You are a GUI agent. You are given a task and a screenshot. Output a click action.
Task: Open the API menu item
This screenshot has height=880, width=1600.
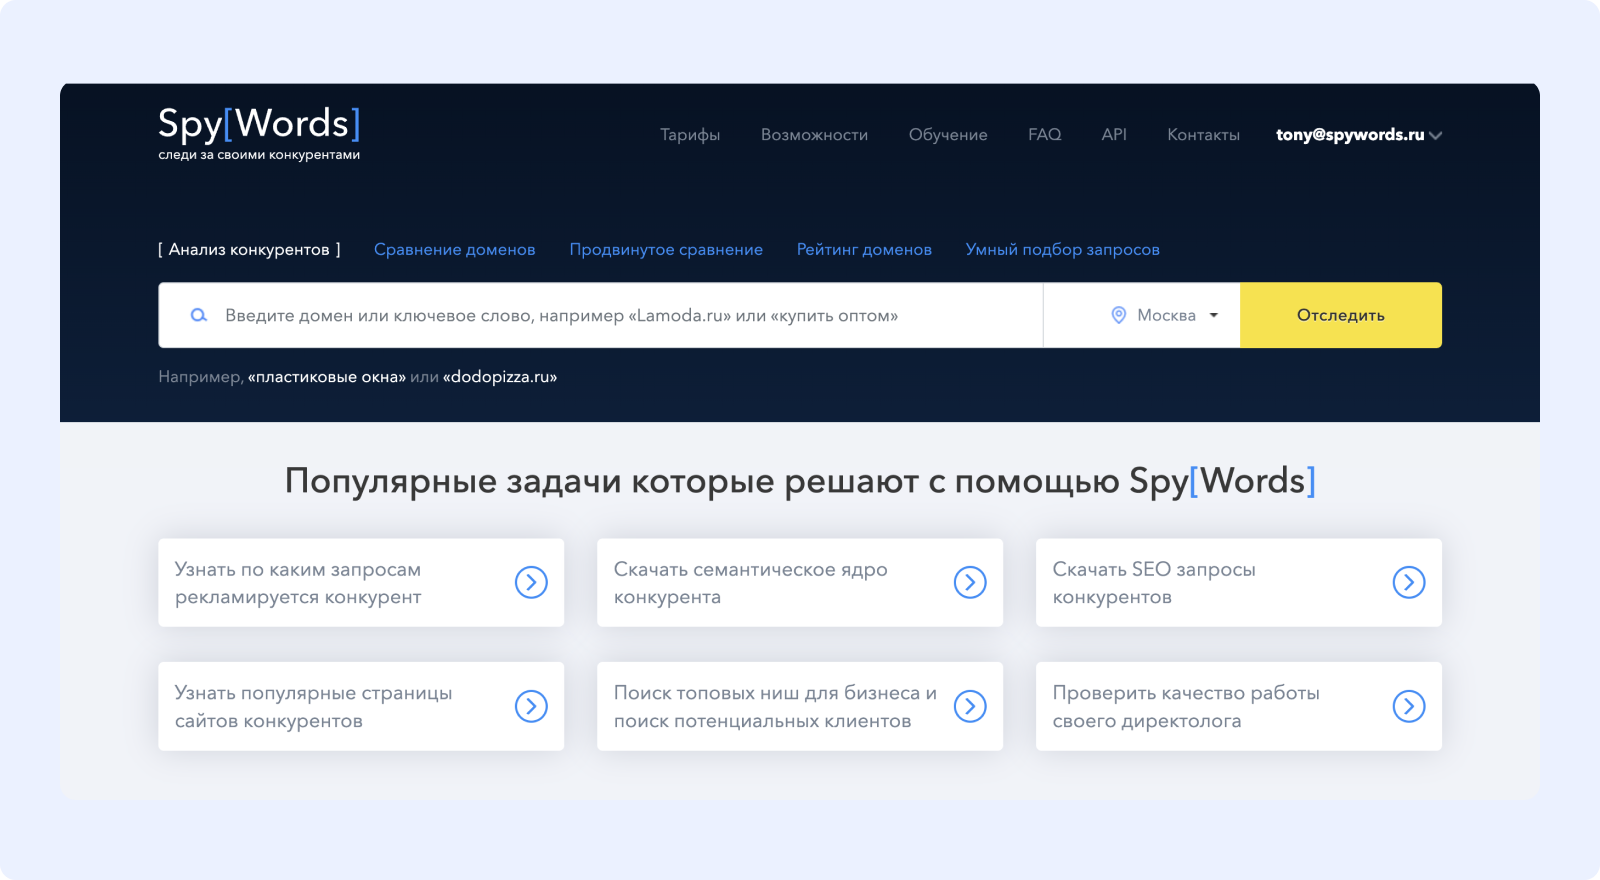coord(1114,134)
